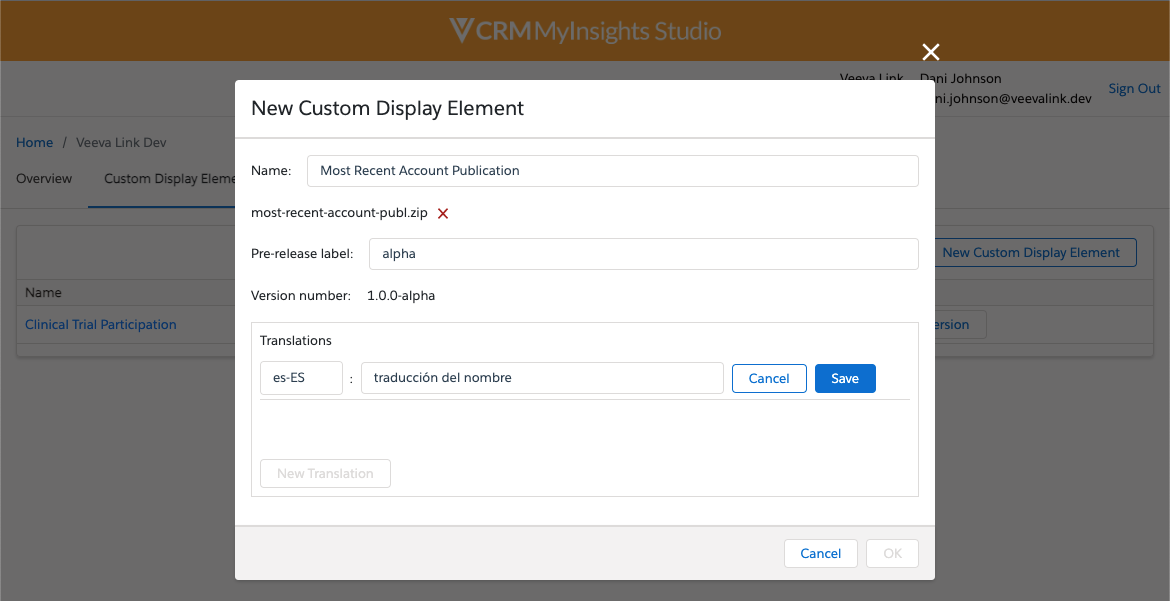Image resolution: width=1170 pixels, height=601 pixels.
Task: Click the New Translation button
Action: (x=325, y=474)
